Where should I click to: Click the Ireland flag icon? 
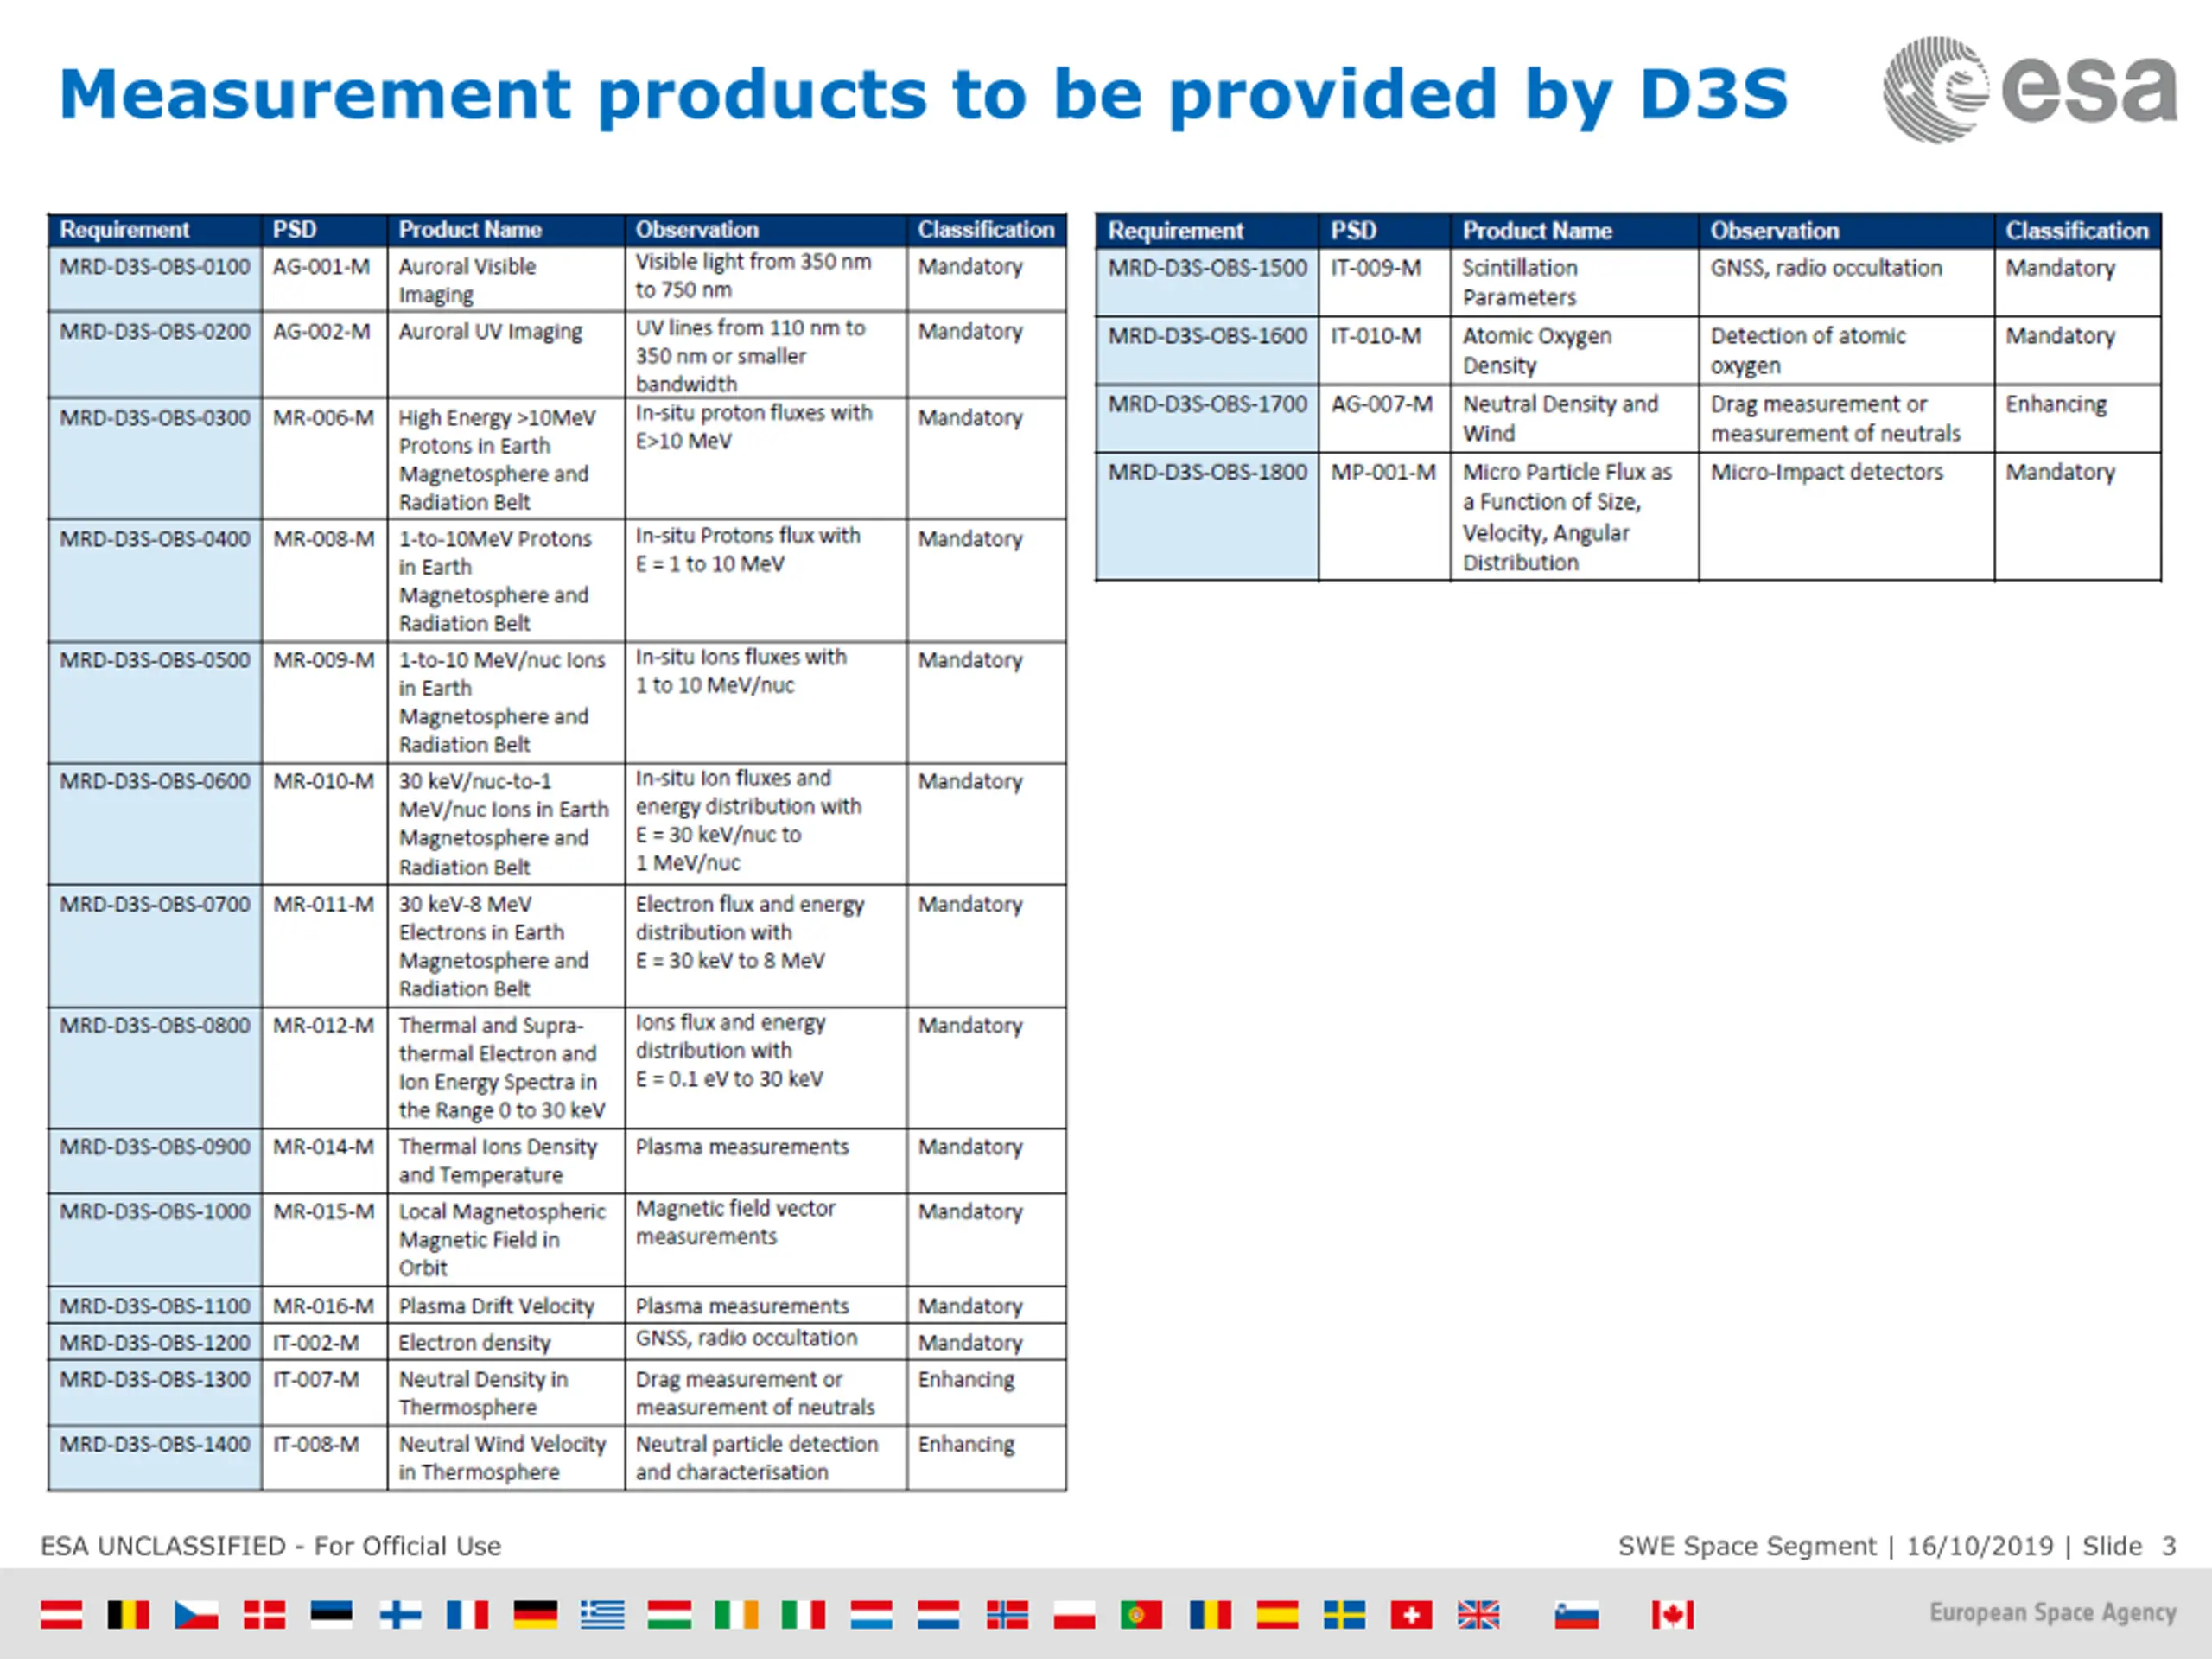pyautogui.click(x=736, y=1614)
